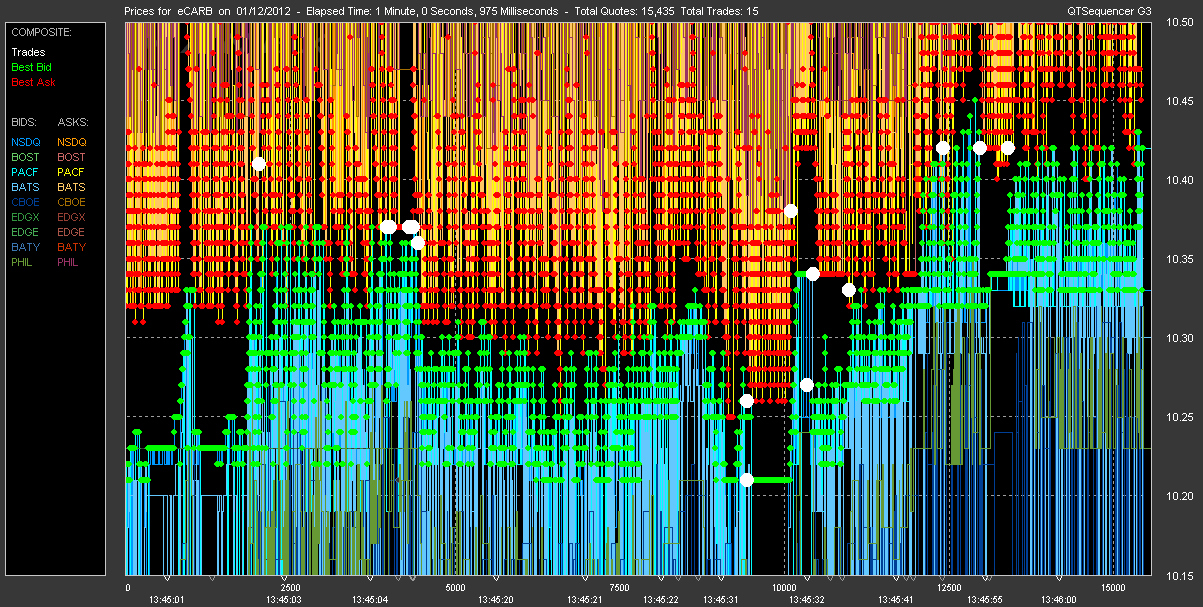Select NSDQ under the BIDS column
The width and height of the screenshot is (1203, 607).
[25, 142]
